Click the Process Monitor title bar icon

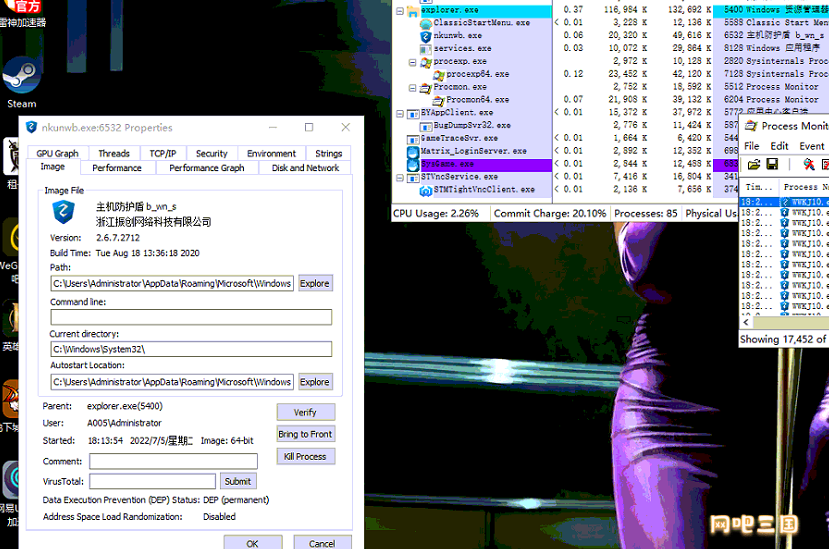tap(751, 126)
